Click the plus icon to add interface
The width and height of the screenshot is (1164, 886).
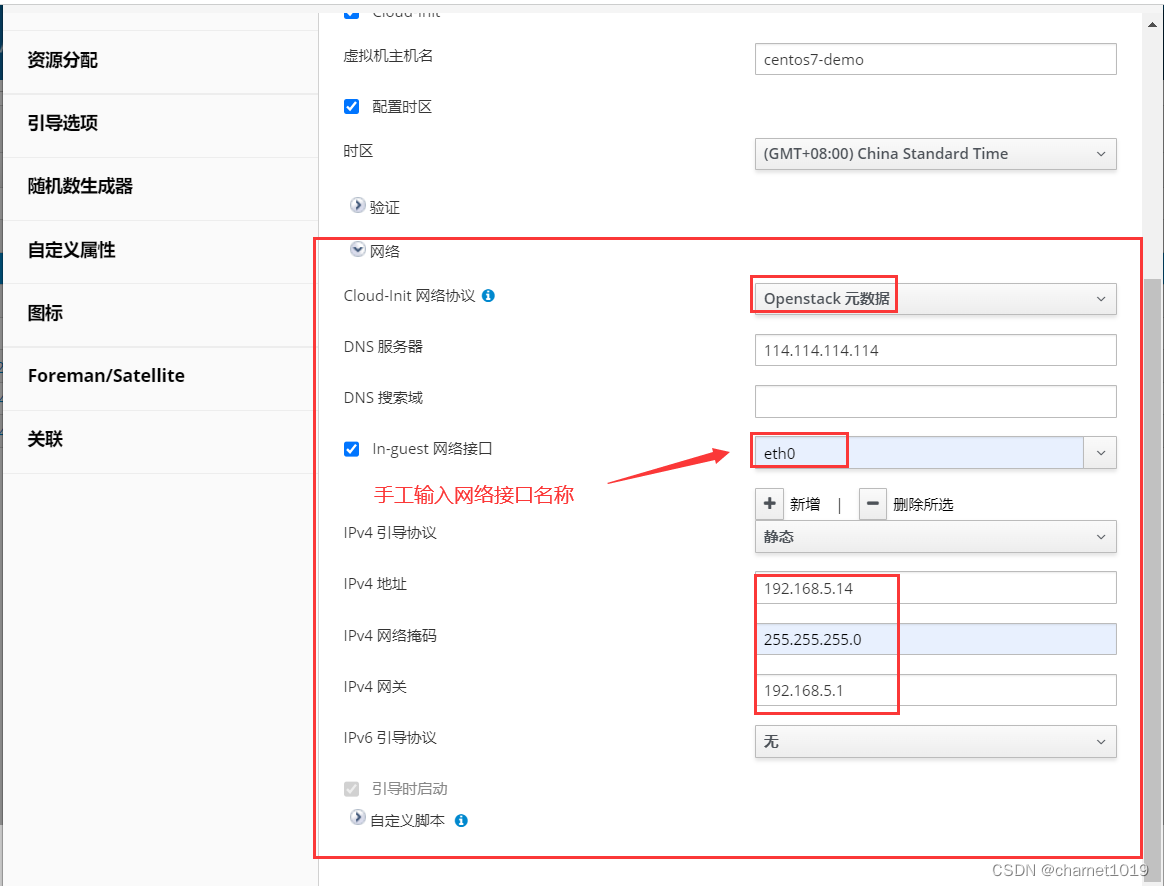click(769, 504)
